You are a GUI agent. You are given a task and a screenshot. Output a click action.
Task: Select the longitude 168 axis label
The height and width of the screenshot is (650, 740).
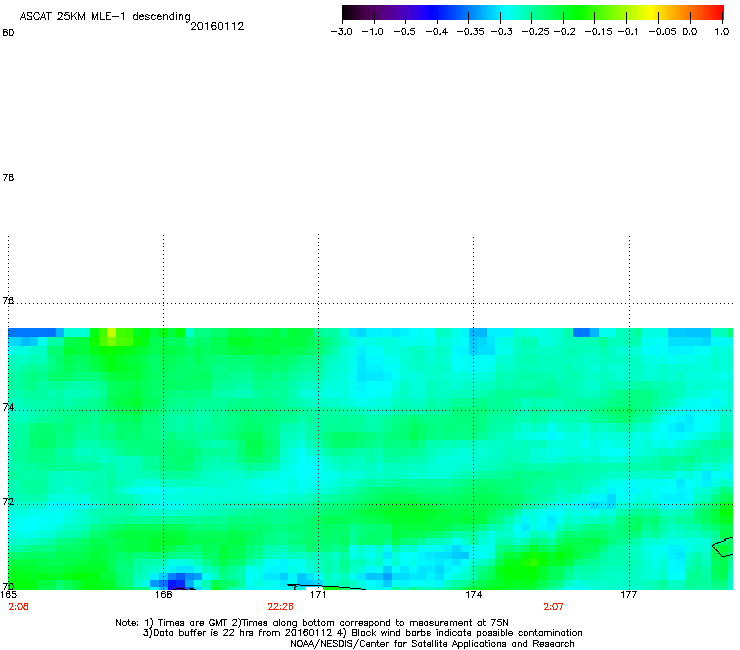[163, 595]
